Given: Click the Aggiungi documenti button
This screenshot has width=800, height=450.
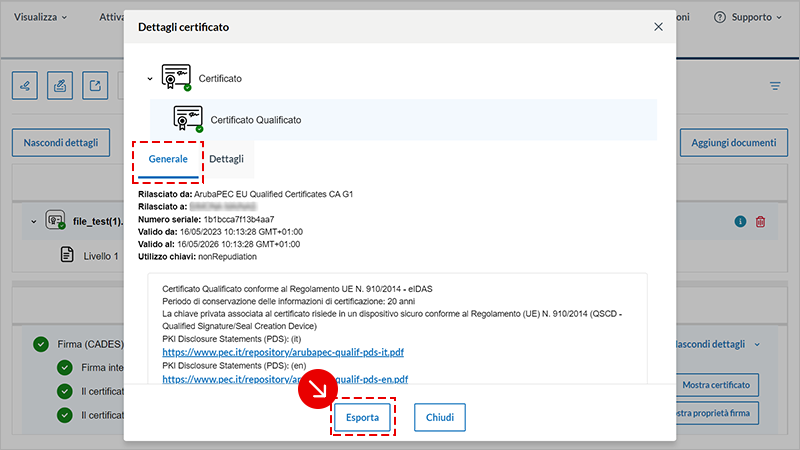Looking at the screenshot, I should point(734,143).
